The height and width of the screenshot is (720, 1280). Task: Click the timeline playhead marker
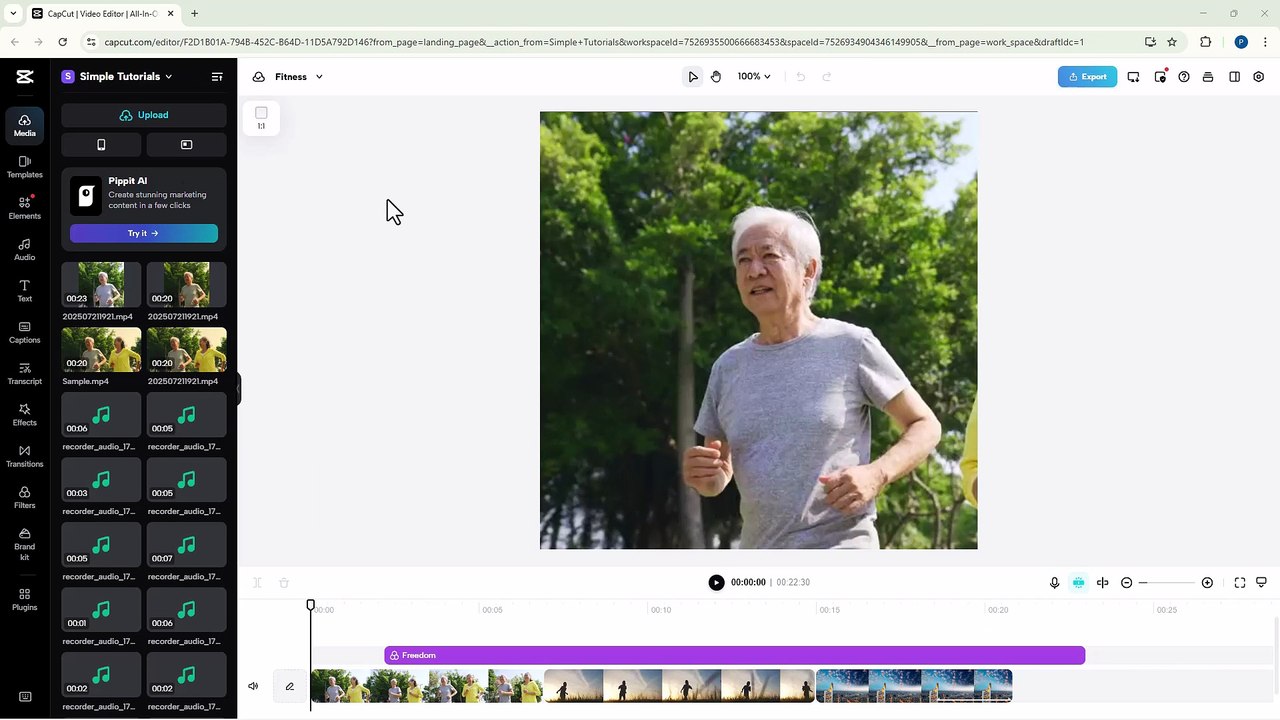pos(311,605)
